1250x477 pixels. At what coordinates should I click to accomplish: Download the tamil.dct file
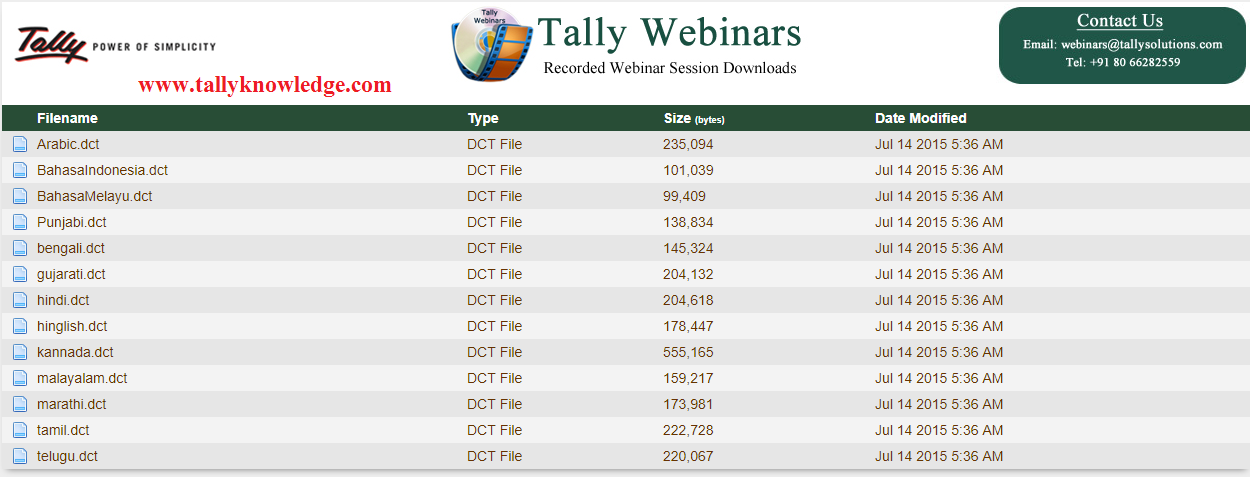coord(63,430)
